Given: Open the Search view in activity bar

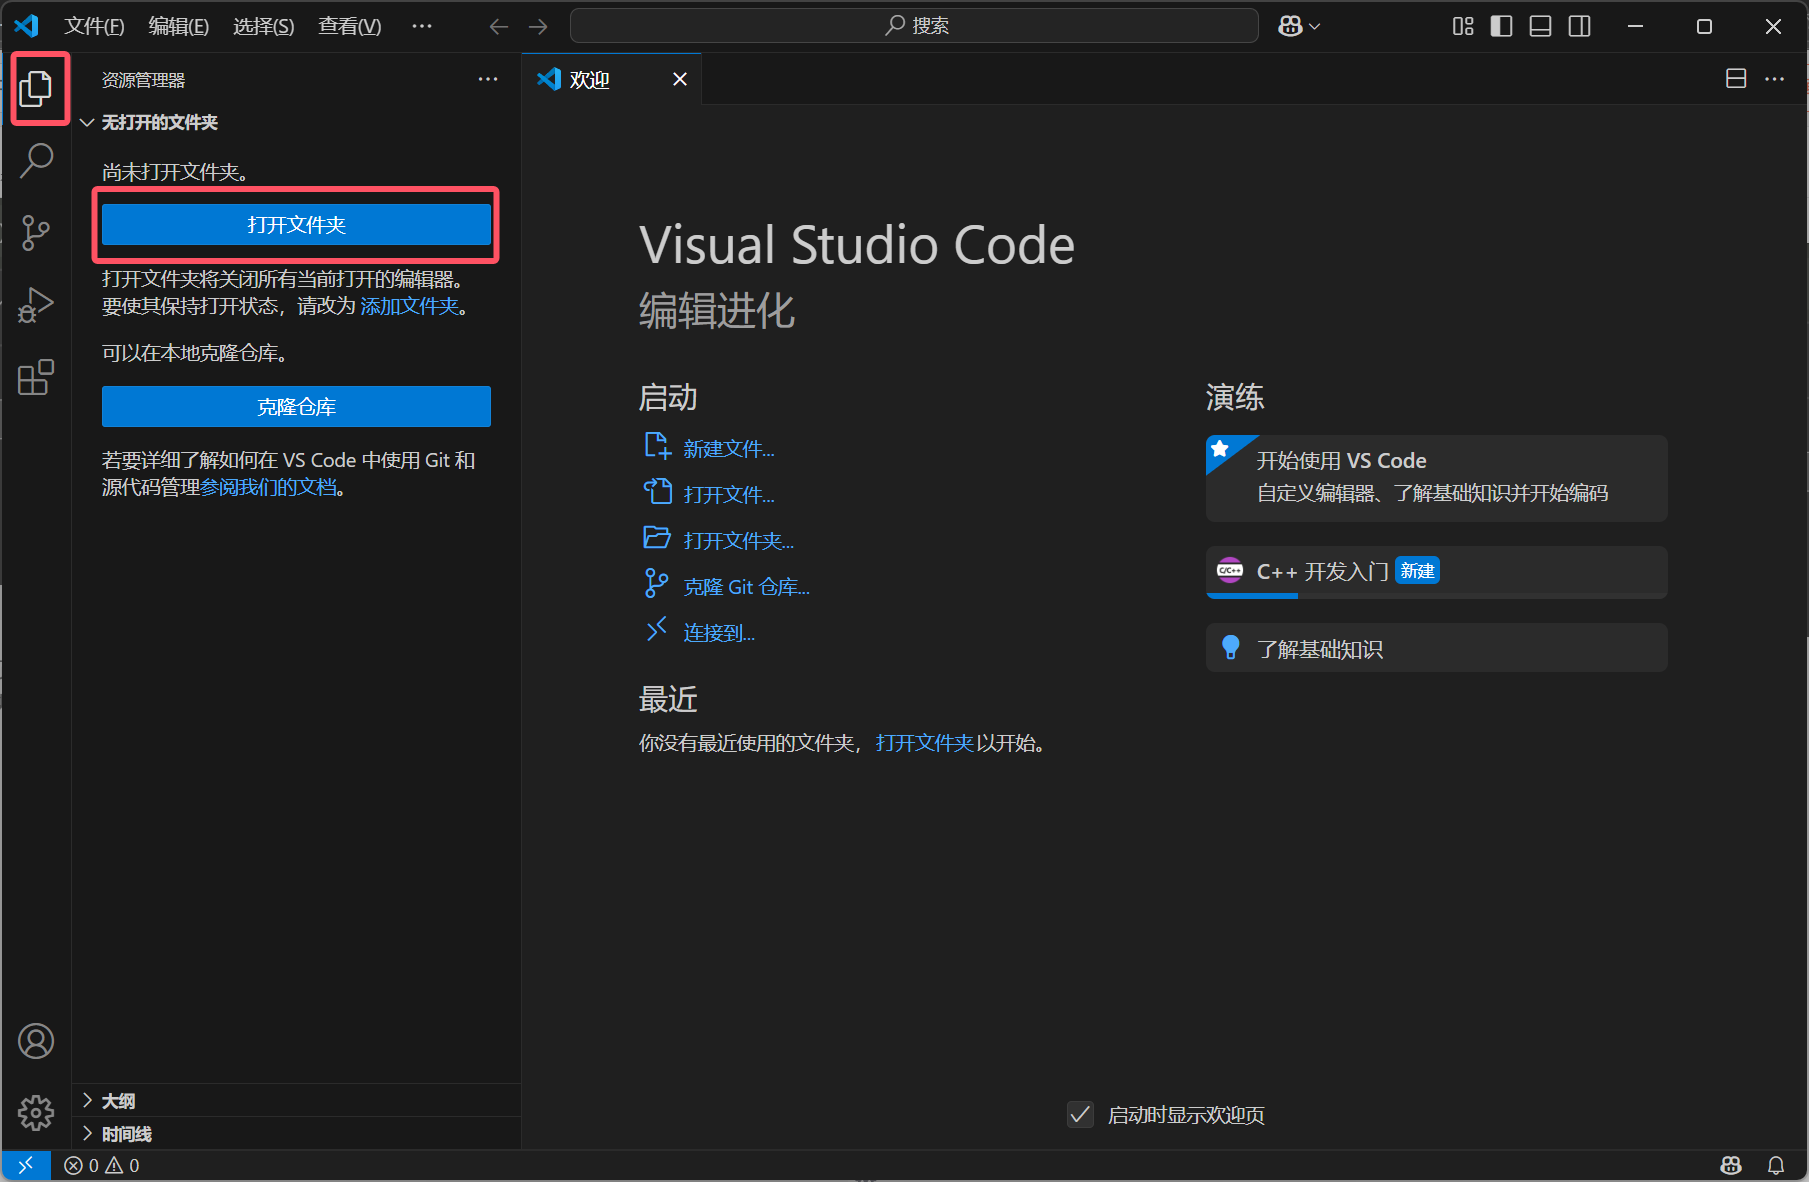Looking at the screenshot, I should [x=36, y=161].
